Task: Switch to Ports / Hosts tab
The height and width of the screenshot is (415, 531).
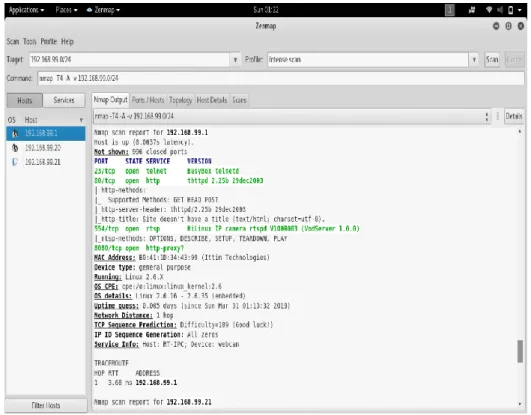Action: click(148, 100)
